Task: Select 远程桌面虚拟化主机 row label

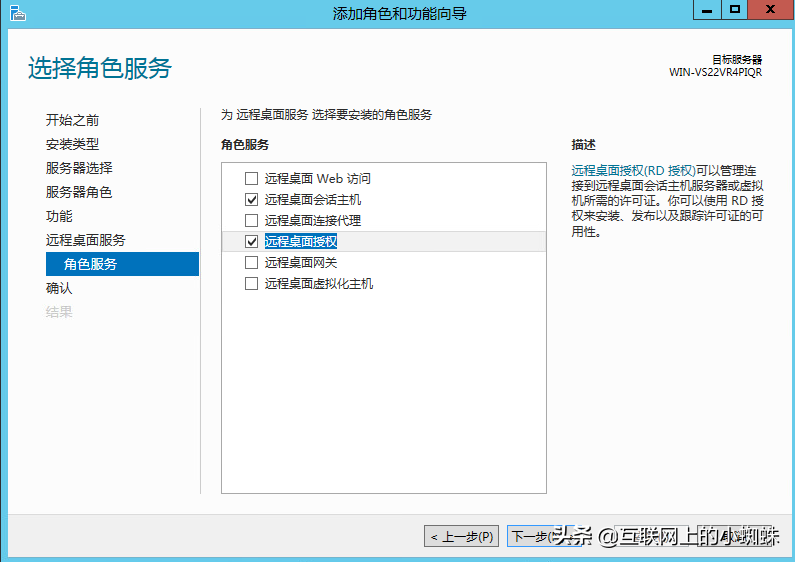Action: coord(319,284)
